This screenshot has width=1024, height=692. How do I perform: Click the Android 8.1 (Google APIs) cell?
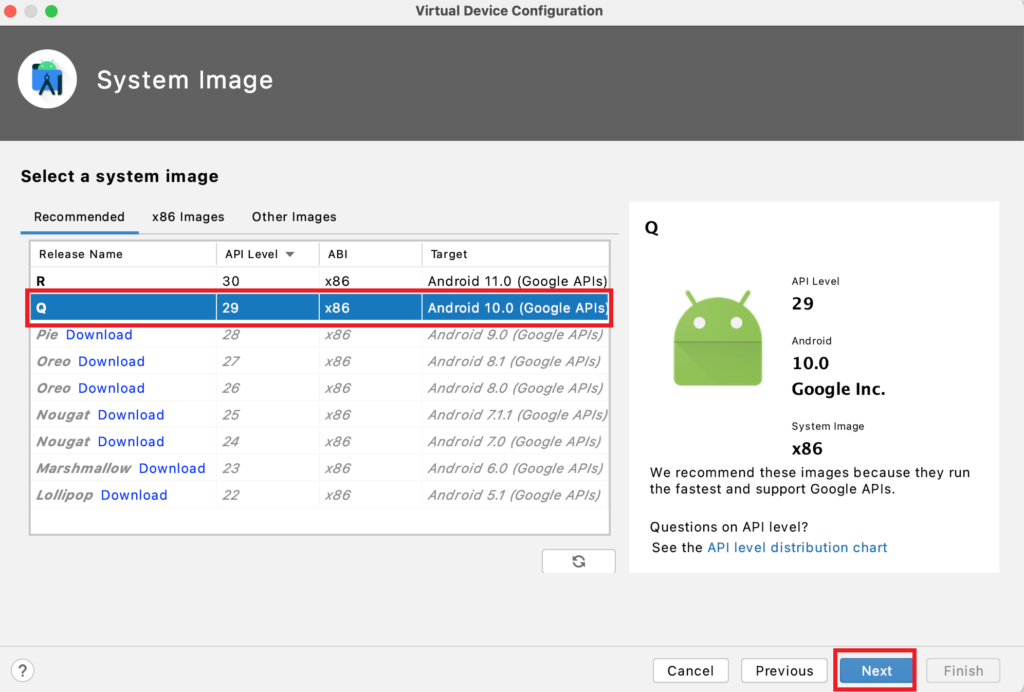pos(516,362)
